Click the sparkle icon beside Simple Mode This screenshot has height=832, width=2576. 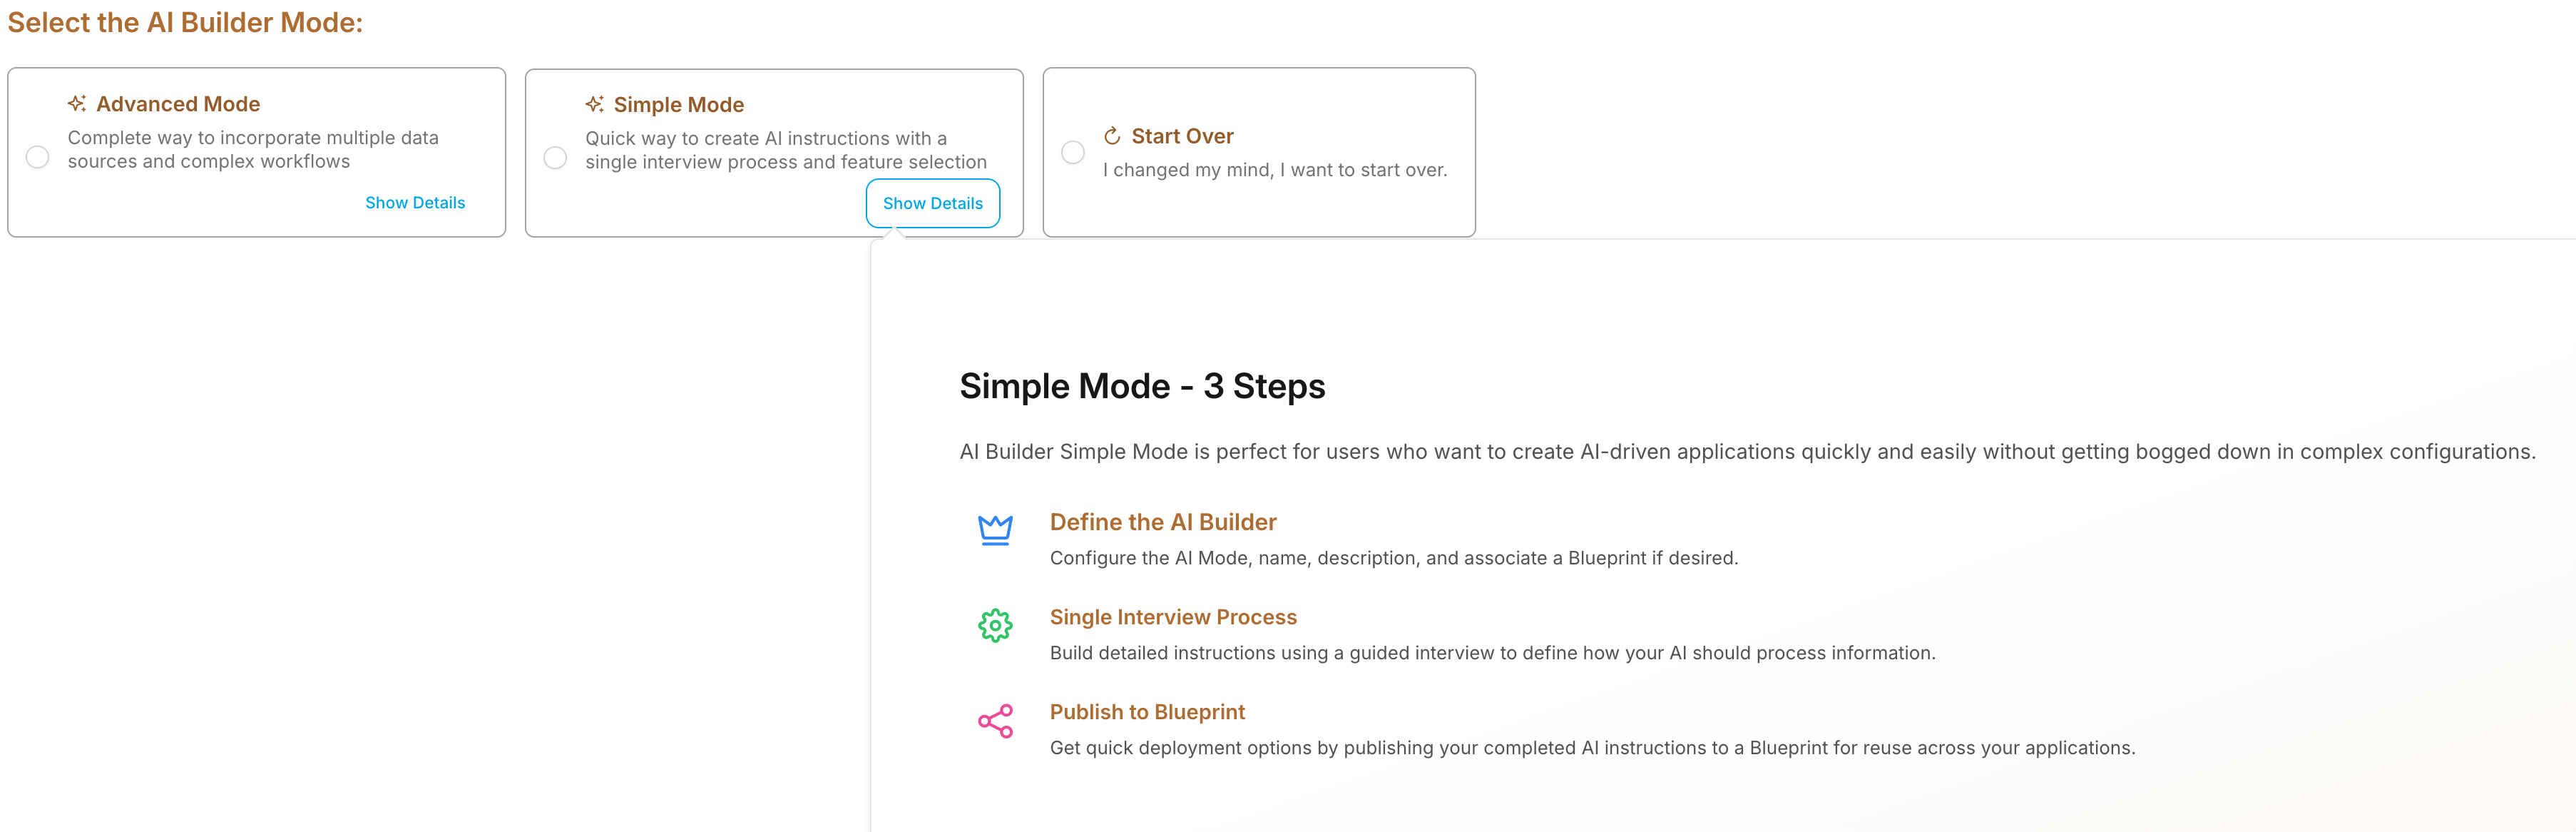[x=595, y=104]
